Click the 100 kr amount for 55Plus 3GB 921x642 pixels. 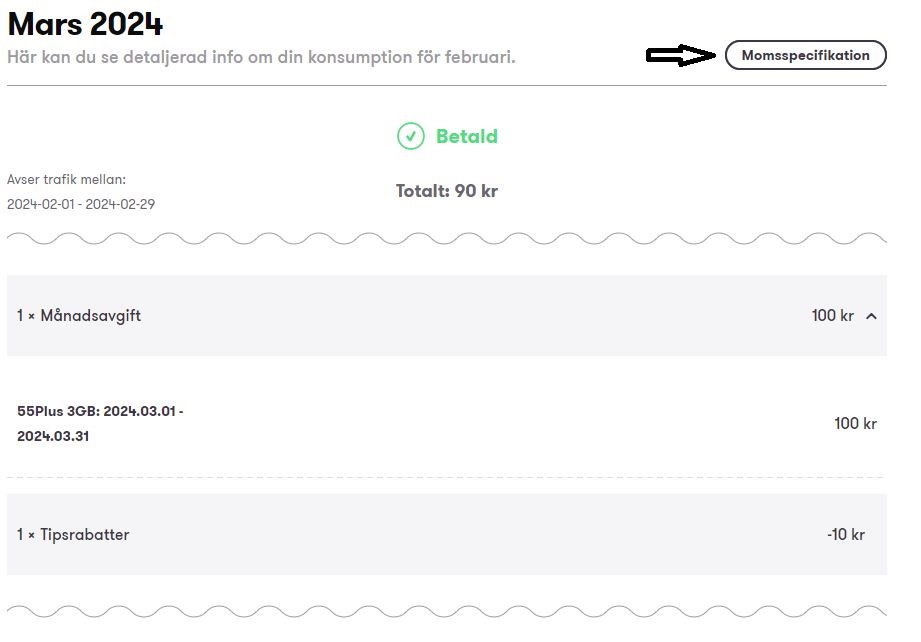pos(855,423)
